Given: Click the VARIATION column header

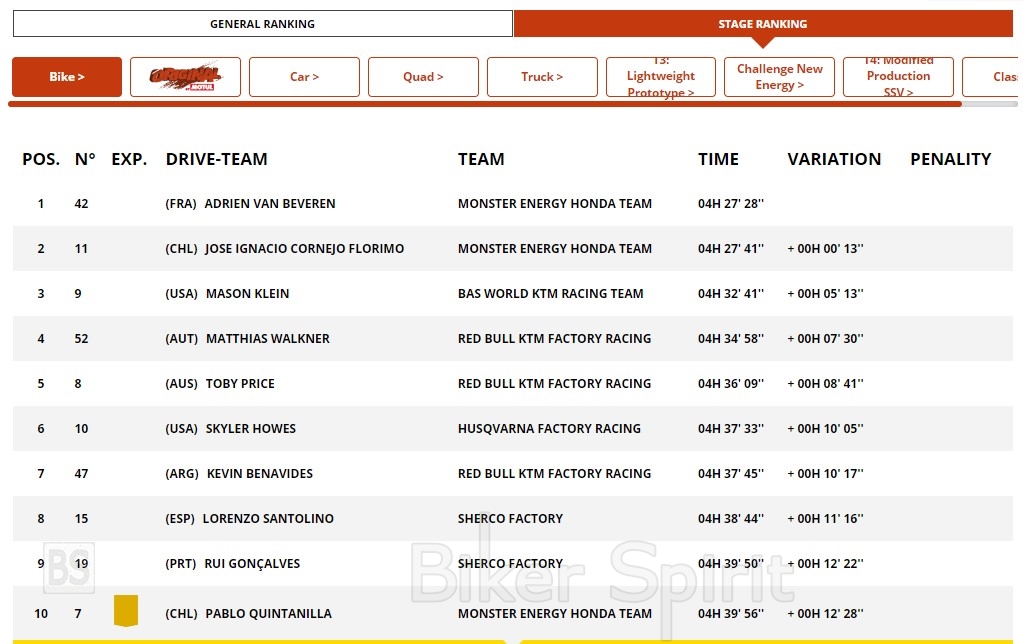Looking at the screenshot, I should click(x=834, y=159).
